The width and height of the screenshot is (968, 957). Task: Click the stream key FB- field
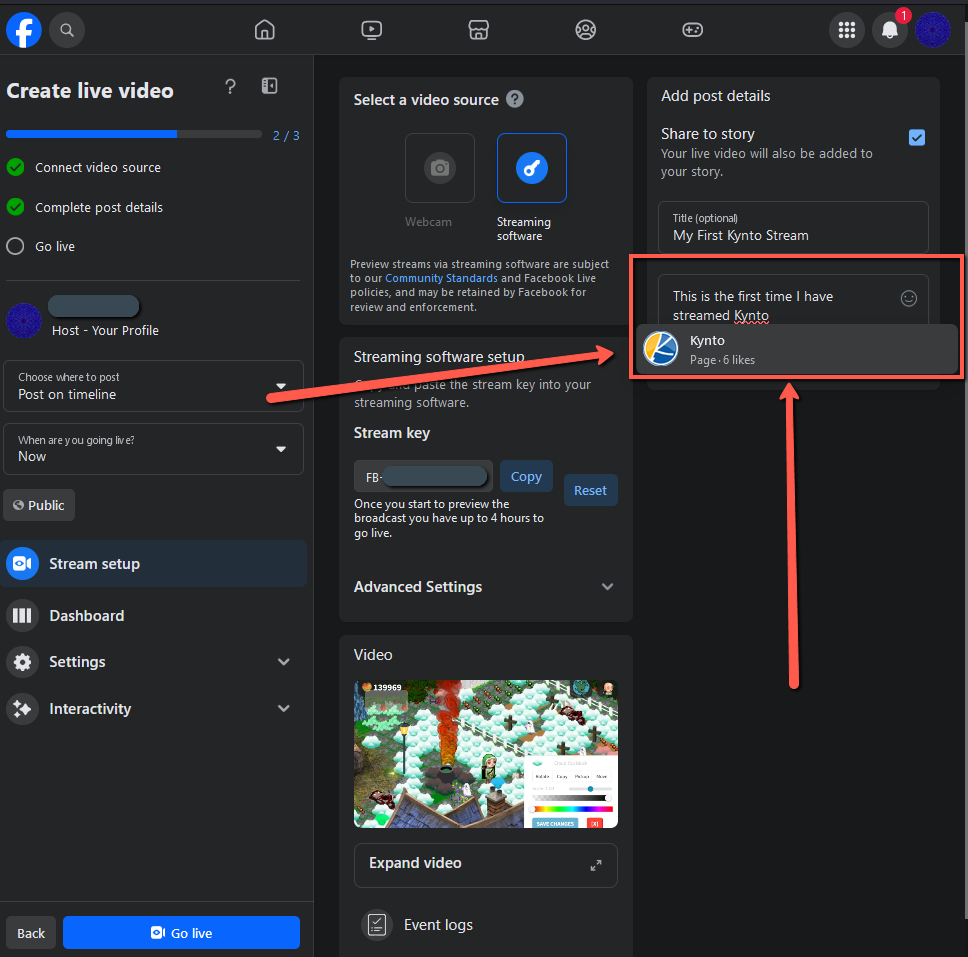pos(423,476)
